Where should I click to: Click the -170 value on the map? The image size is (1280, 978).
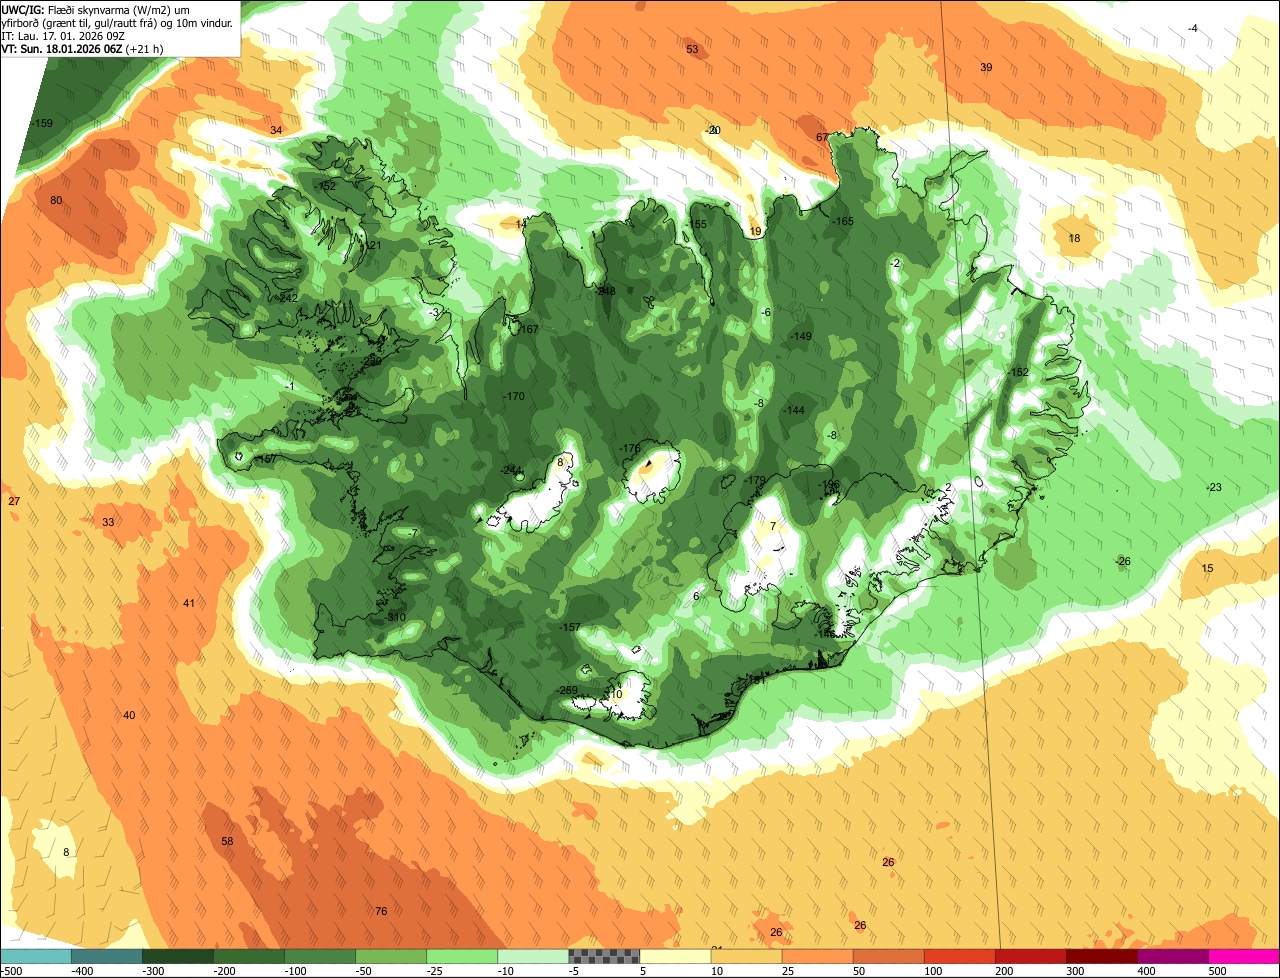point(514,397)
